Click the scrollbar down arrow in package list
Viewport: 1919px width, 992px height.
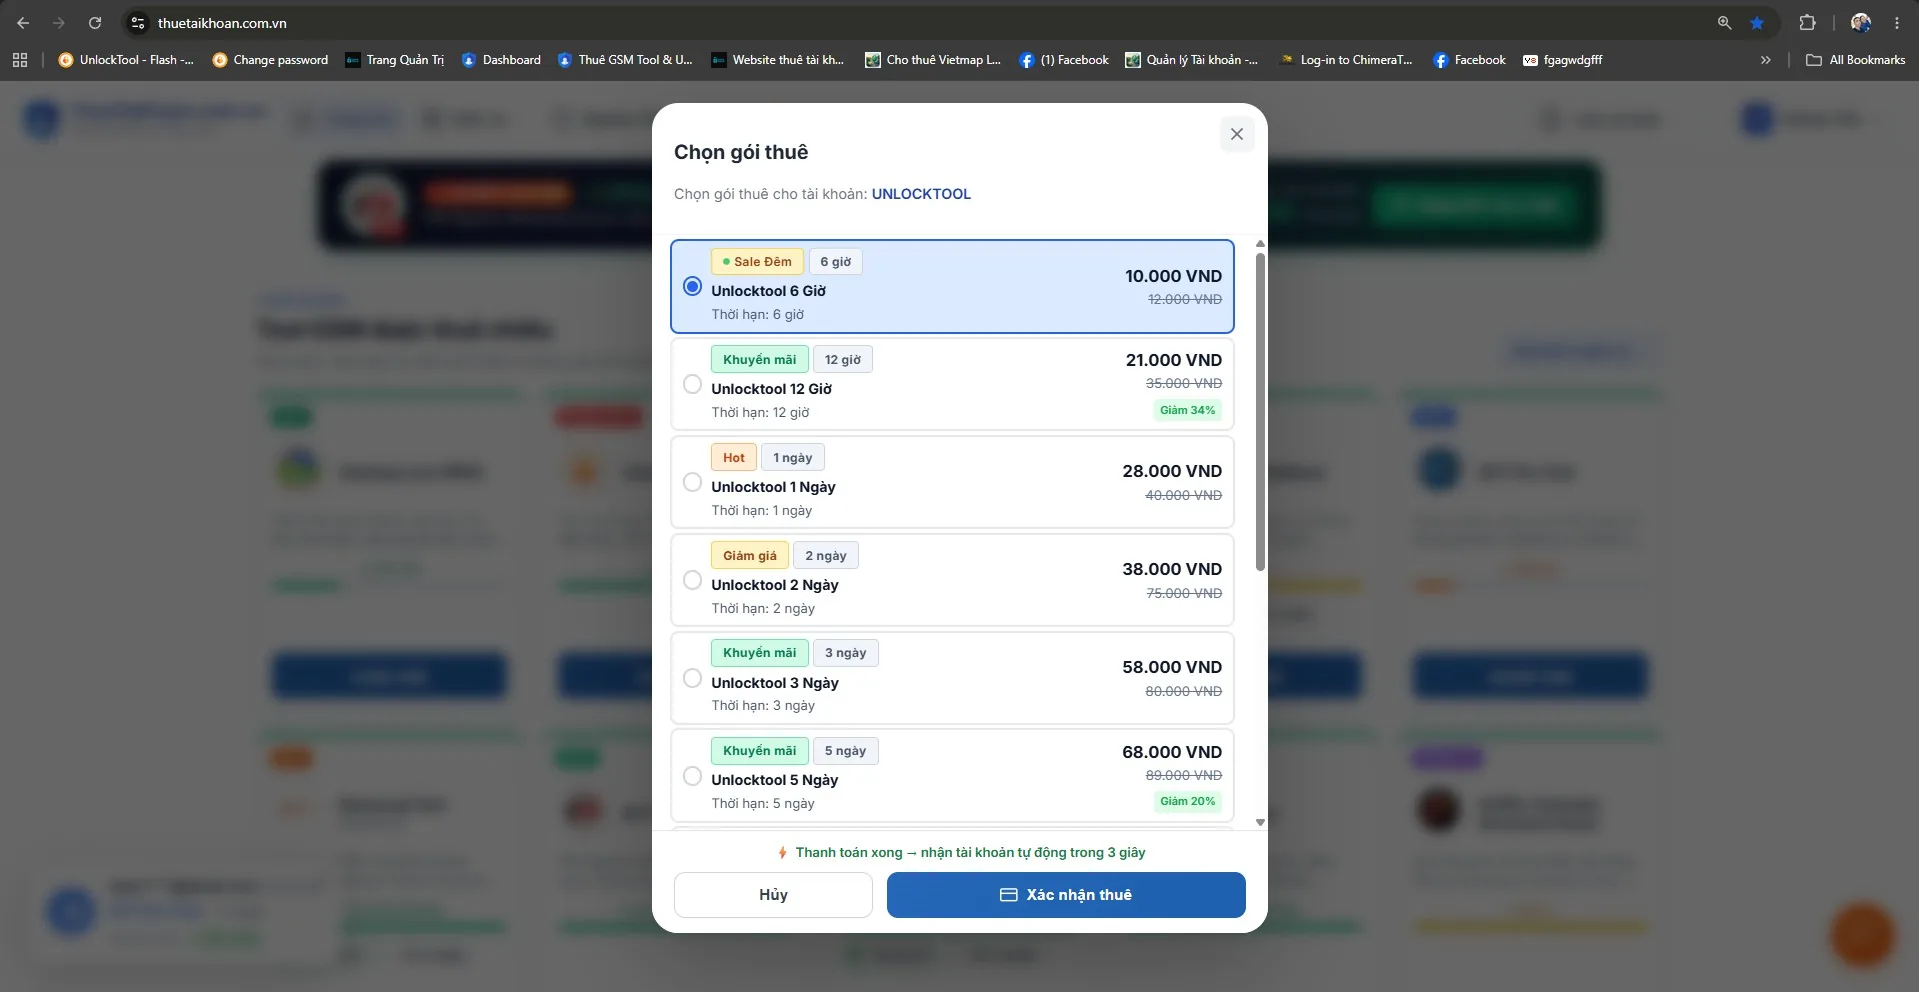[x=1260, y=822]
